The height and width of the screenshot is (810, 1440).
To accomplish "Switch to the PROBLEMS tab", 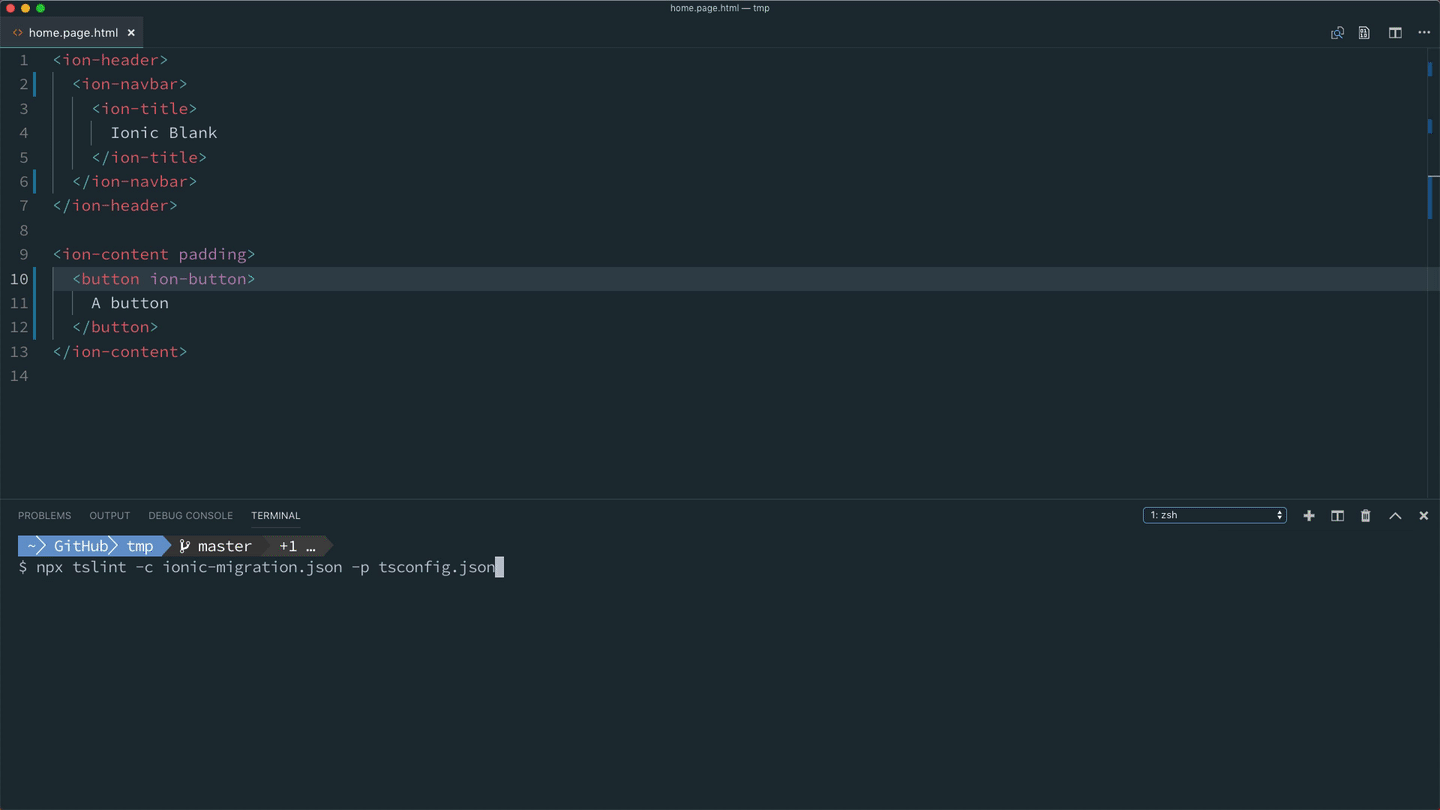I will point(44,516).
